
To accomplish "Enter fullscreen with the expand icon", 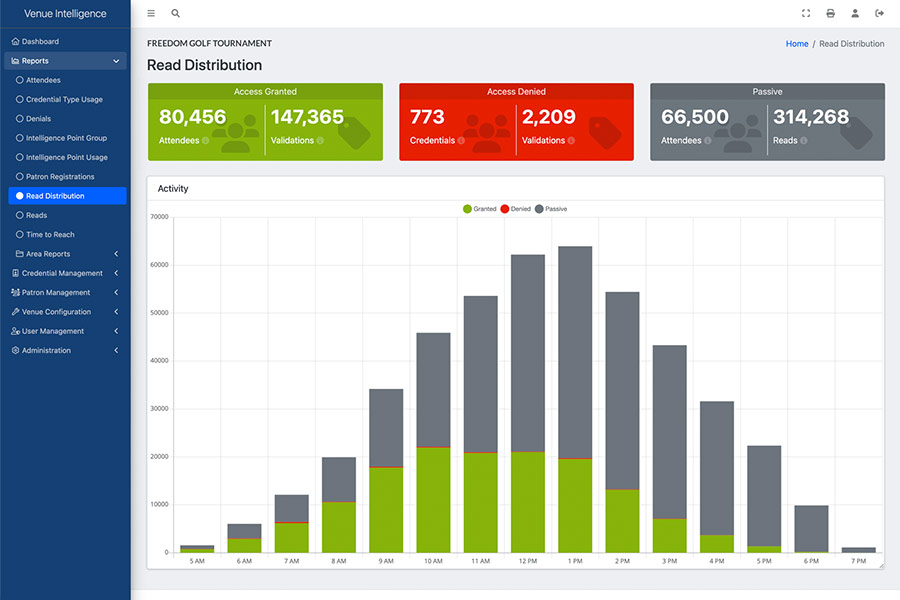I will 806,13.
